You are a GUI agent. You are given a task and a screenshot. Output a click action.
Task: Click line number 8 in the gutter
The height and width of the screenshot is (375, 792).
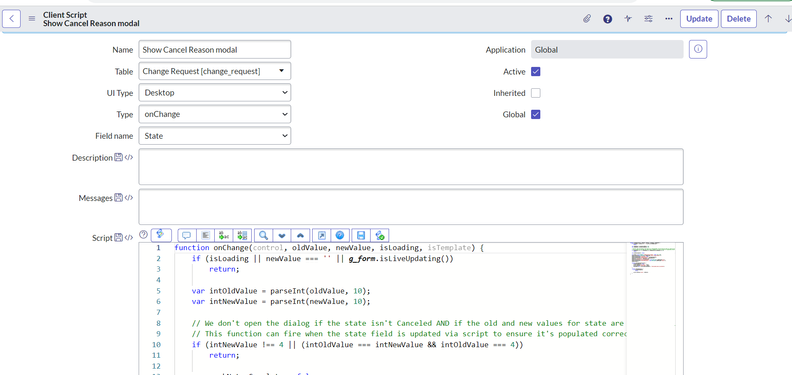158,323
